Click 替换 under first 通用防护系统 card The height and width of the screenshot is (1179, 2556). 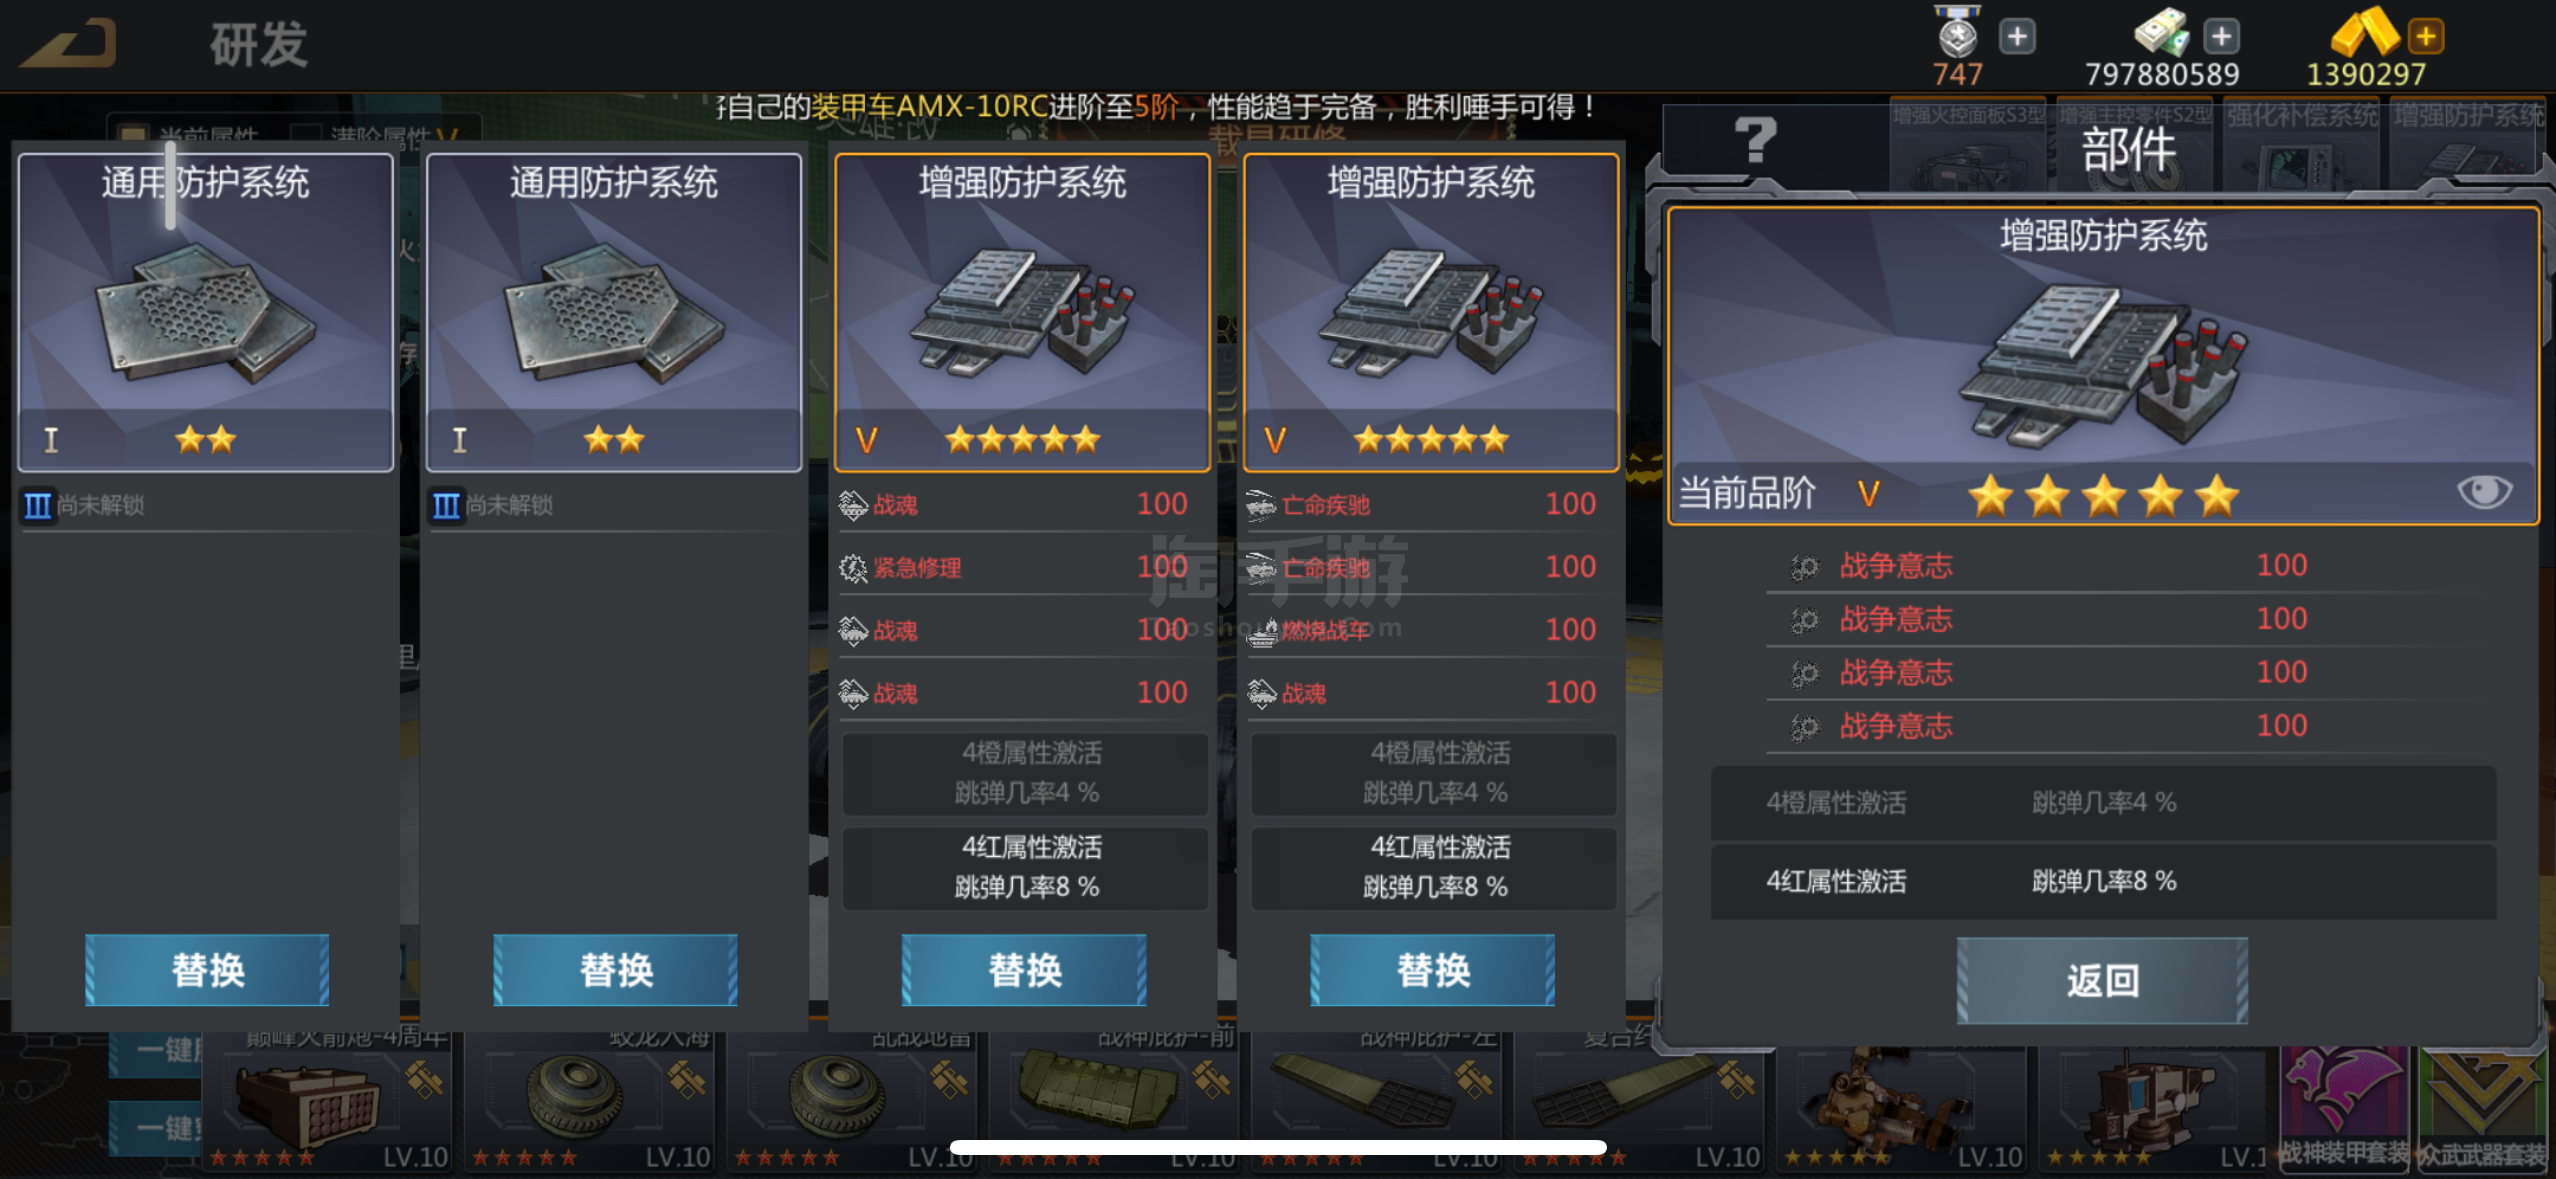click(x=207, y=969)
